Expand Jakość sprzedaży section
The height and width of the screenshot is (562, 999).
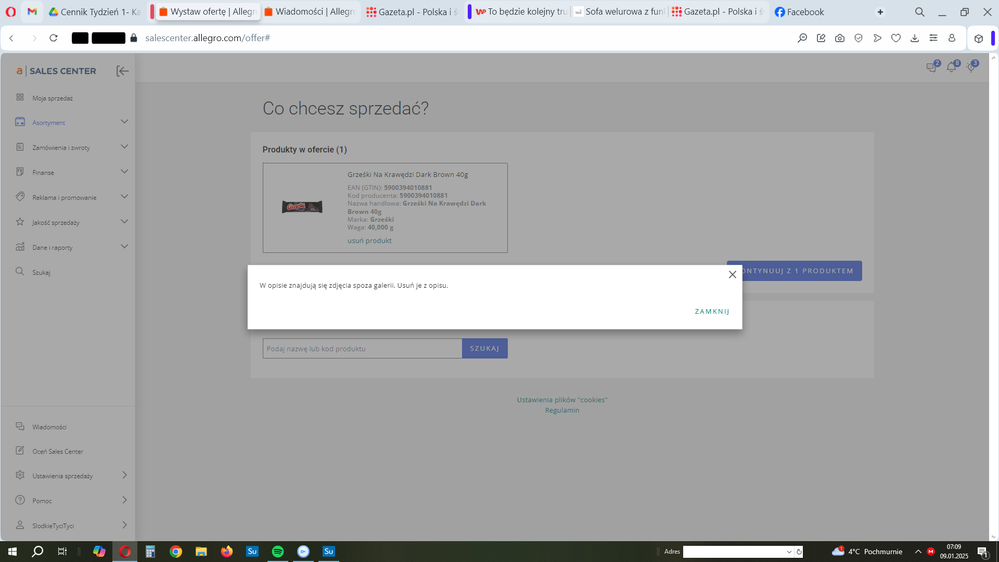(x=124, y=221)
